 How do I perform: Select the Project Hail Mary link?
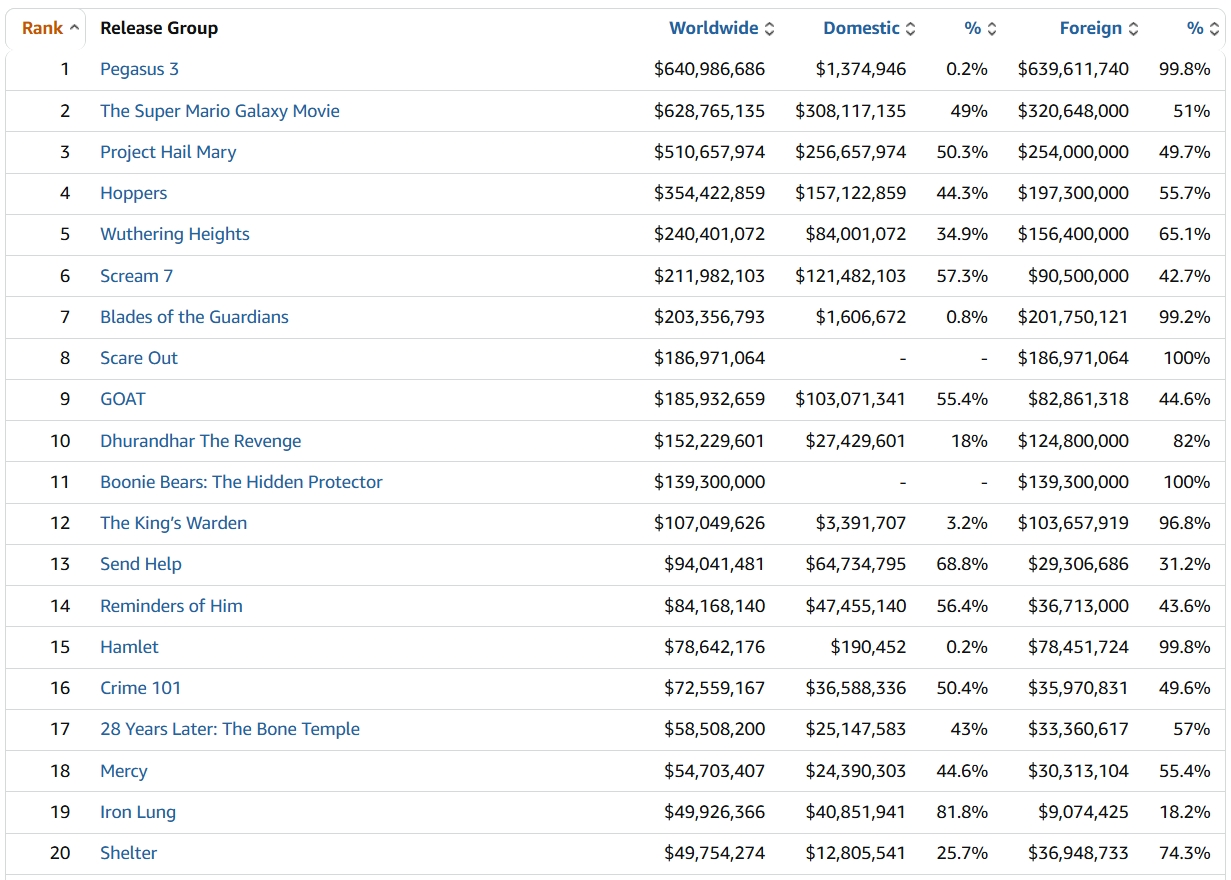[x=168, y=152]
